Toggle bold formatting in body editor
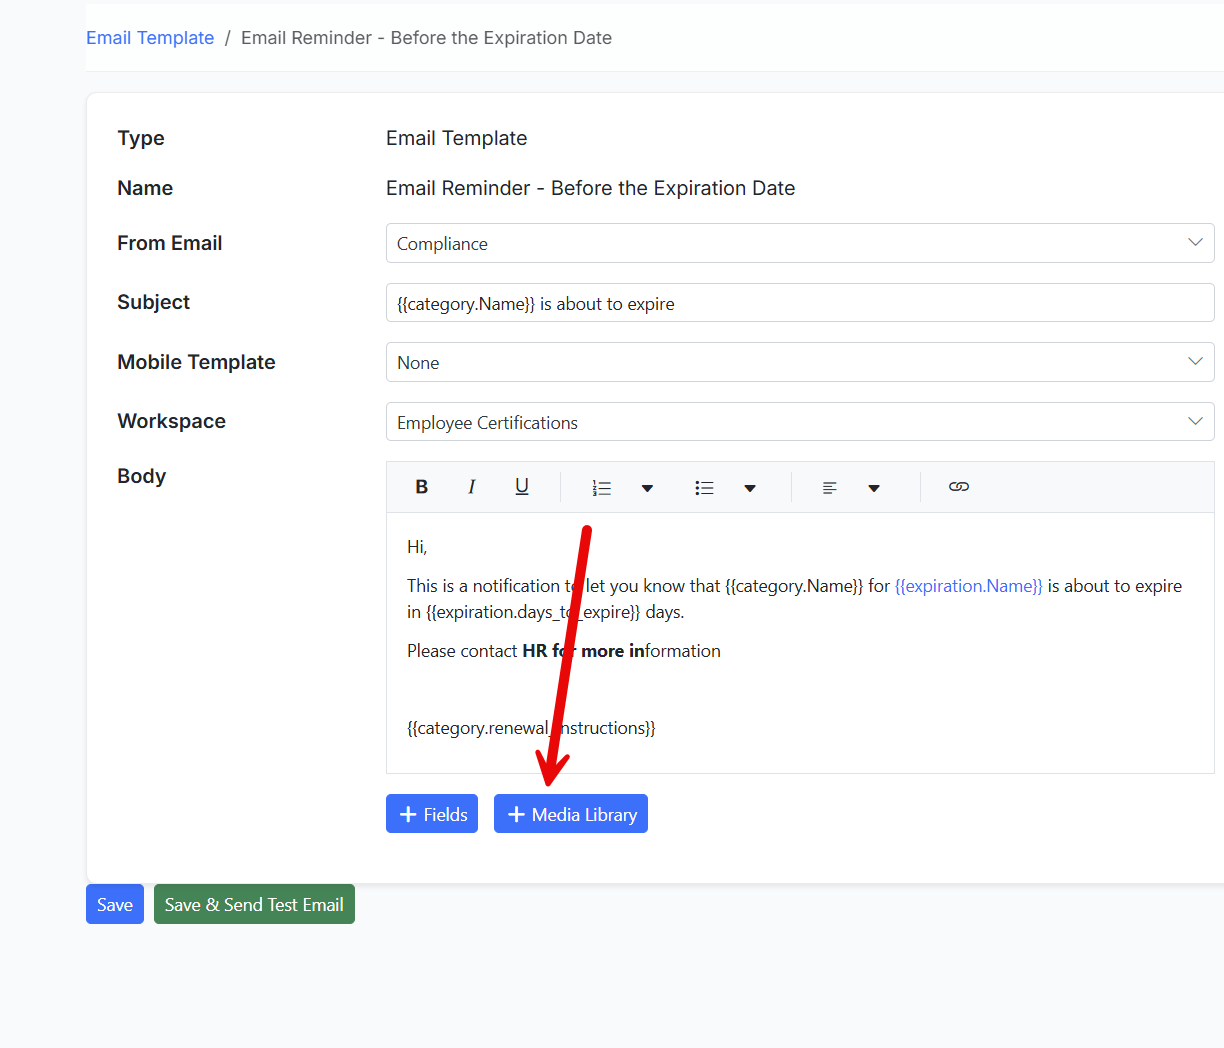This screenshot has height=1048, width=1224. pos(422,487)
